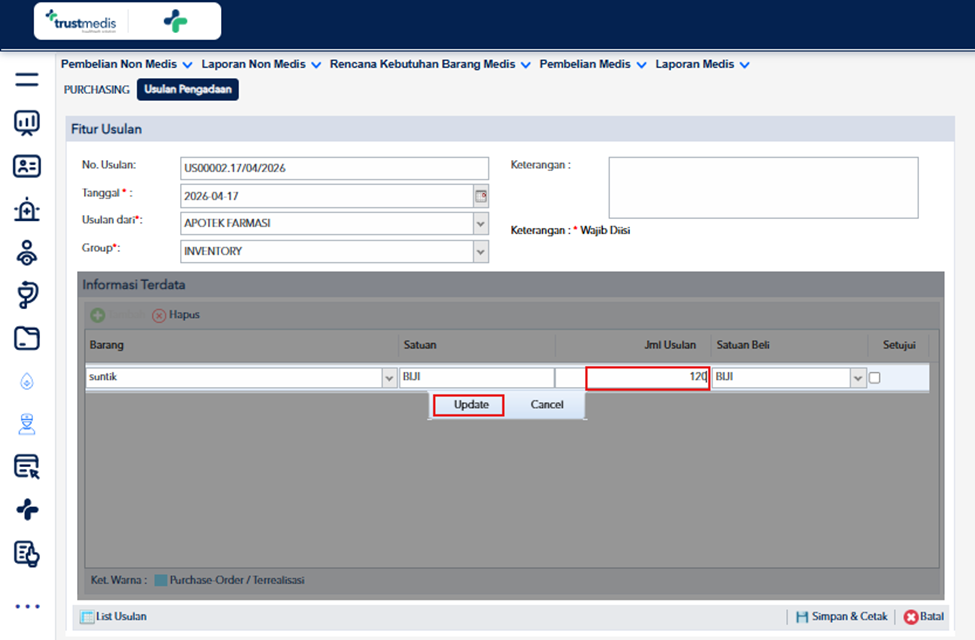Expand the Group INVENTORY dropdown
975x640 pixels.
coord(481,251)
